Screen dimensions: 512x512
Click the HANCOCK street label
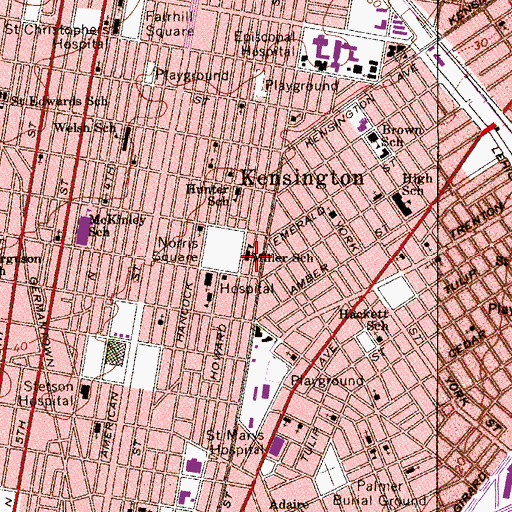coord(185,312)
